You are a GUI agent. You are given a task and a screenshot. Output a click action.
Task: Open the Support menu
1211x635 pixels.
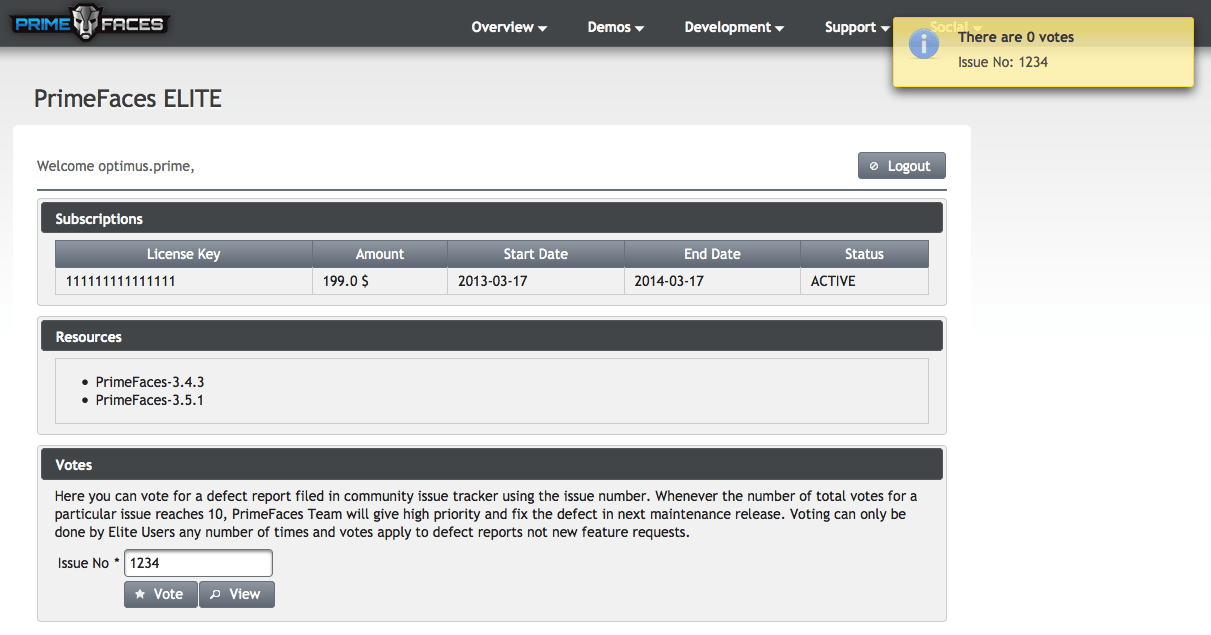857,27
